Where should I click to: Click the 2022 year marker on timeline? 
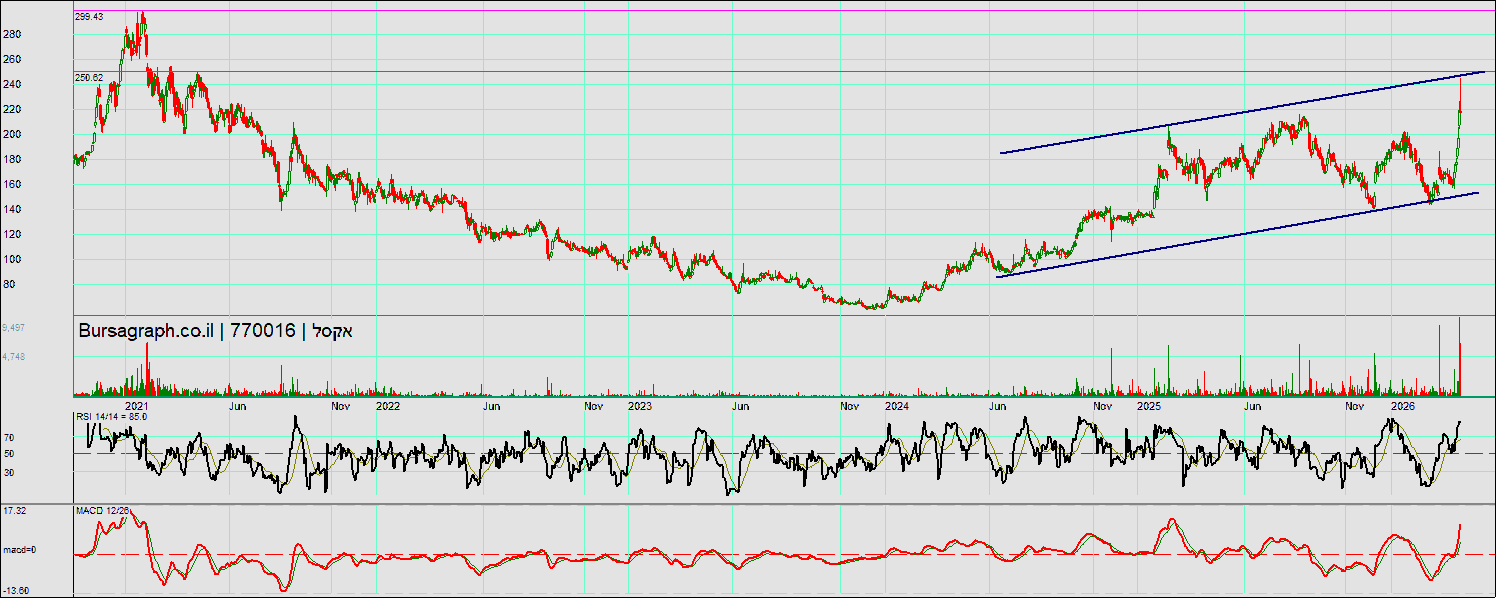point(388,407)
